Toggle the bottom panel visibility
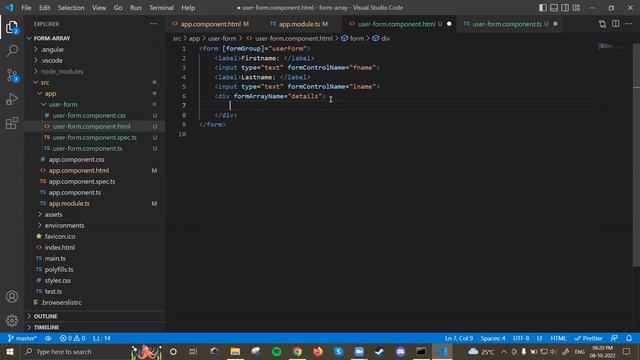 click(554, 8)
